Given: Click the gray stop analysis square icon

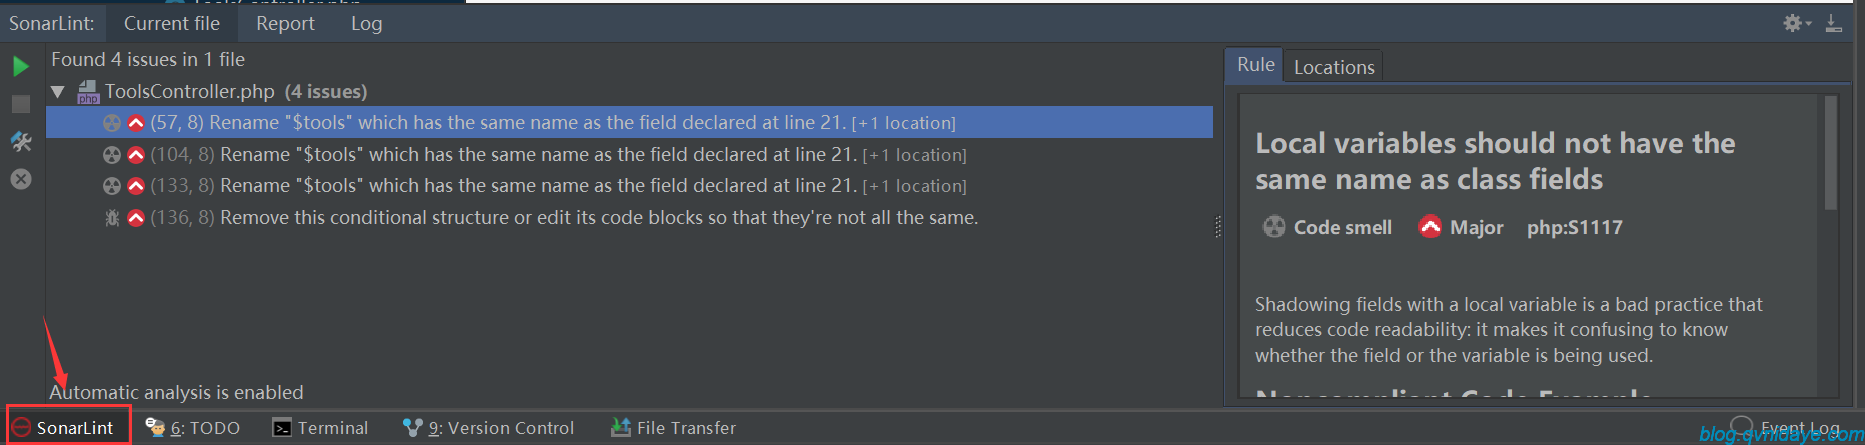Looking at the screenshot, I should coord(21,104).
